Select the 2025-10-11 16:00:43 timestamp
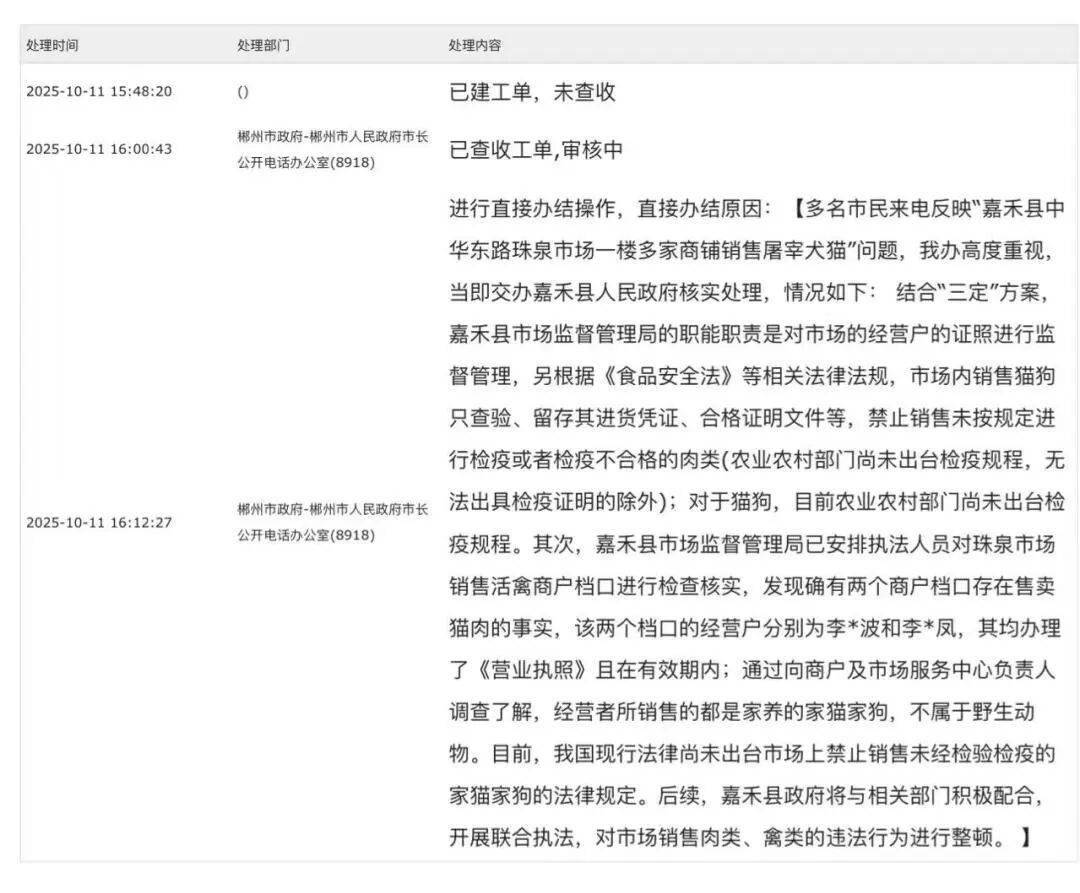The height and width of the screenshot is (893, 1080). point(99,149)
